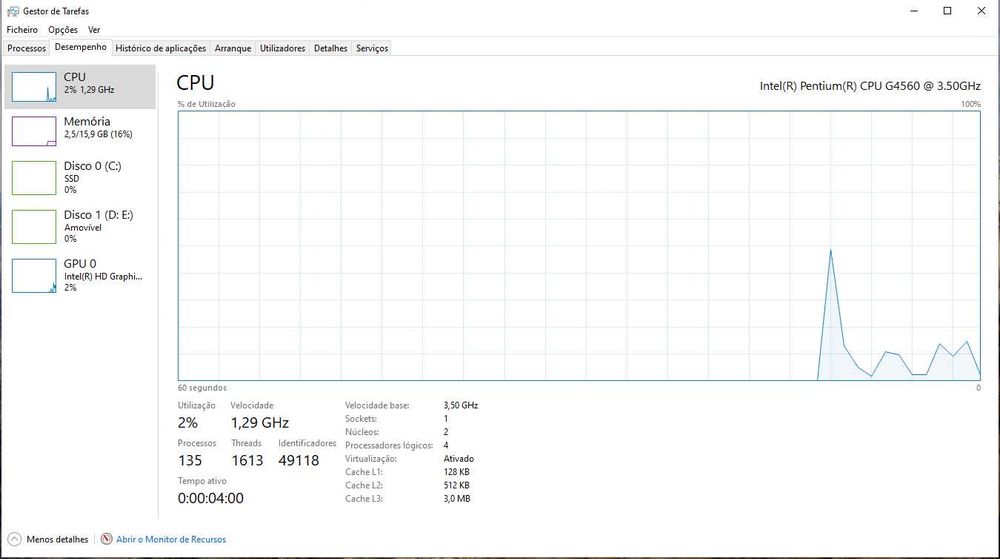Click the Disco 1 (D: E:) label
This screenshot has height=559, width=1000.
[x=98, y=215]
